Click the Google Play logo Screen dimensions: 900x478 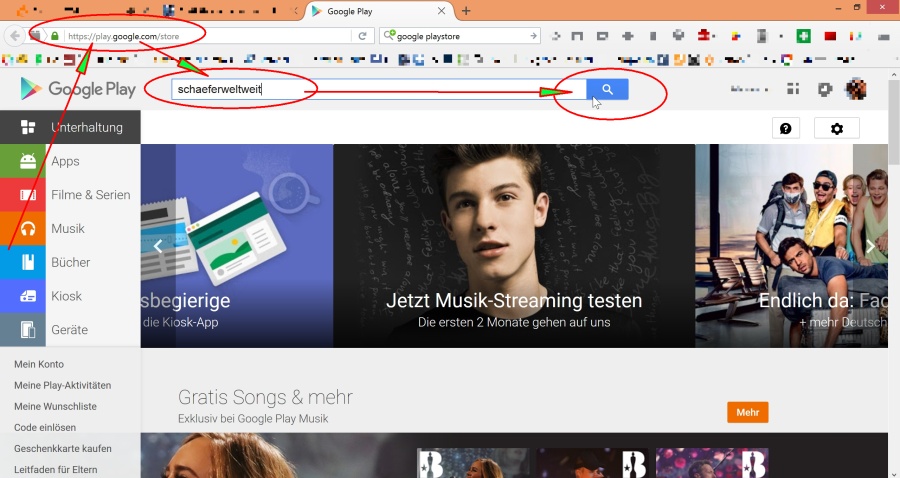(x=78, y=89)
